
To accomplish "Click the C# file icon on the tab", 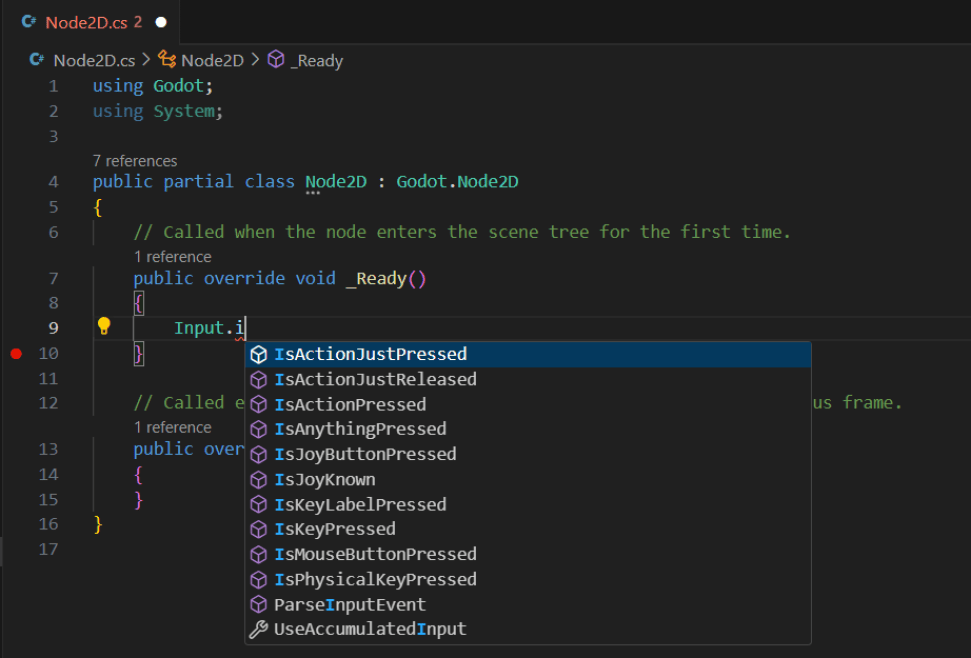I will (28, 22).
